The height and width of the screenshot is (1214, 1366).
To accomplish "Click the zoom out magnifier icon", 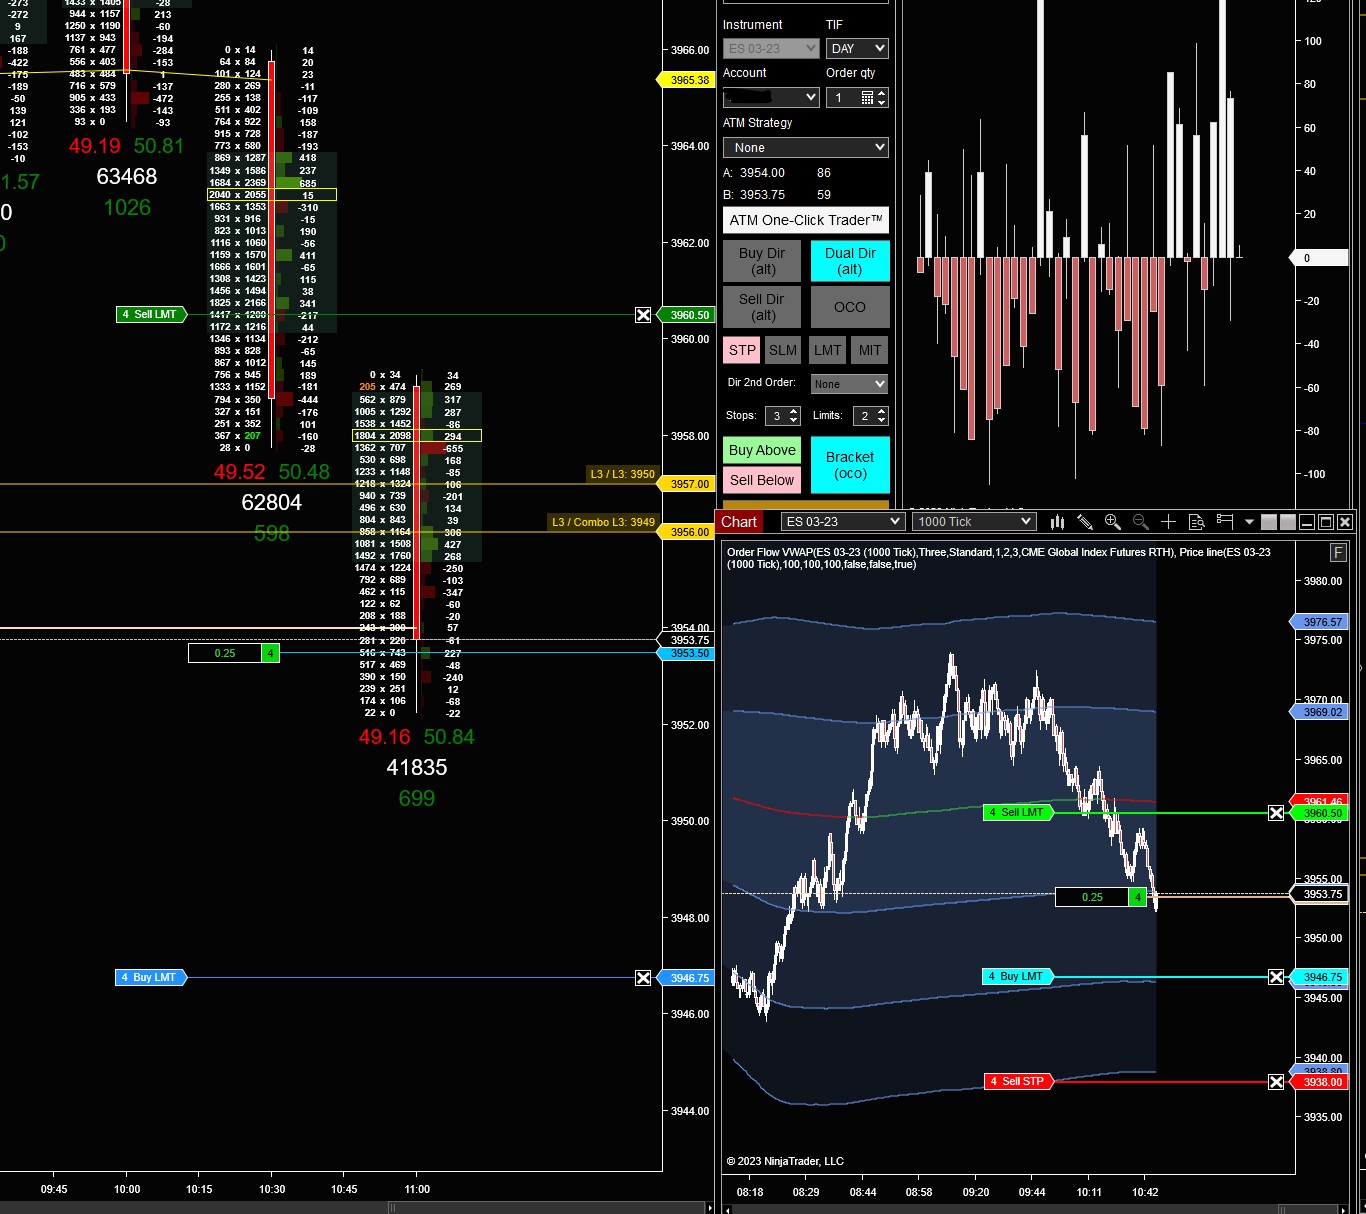I will [1141, 522].
